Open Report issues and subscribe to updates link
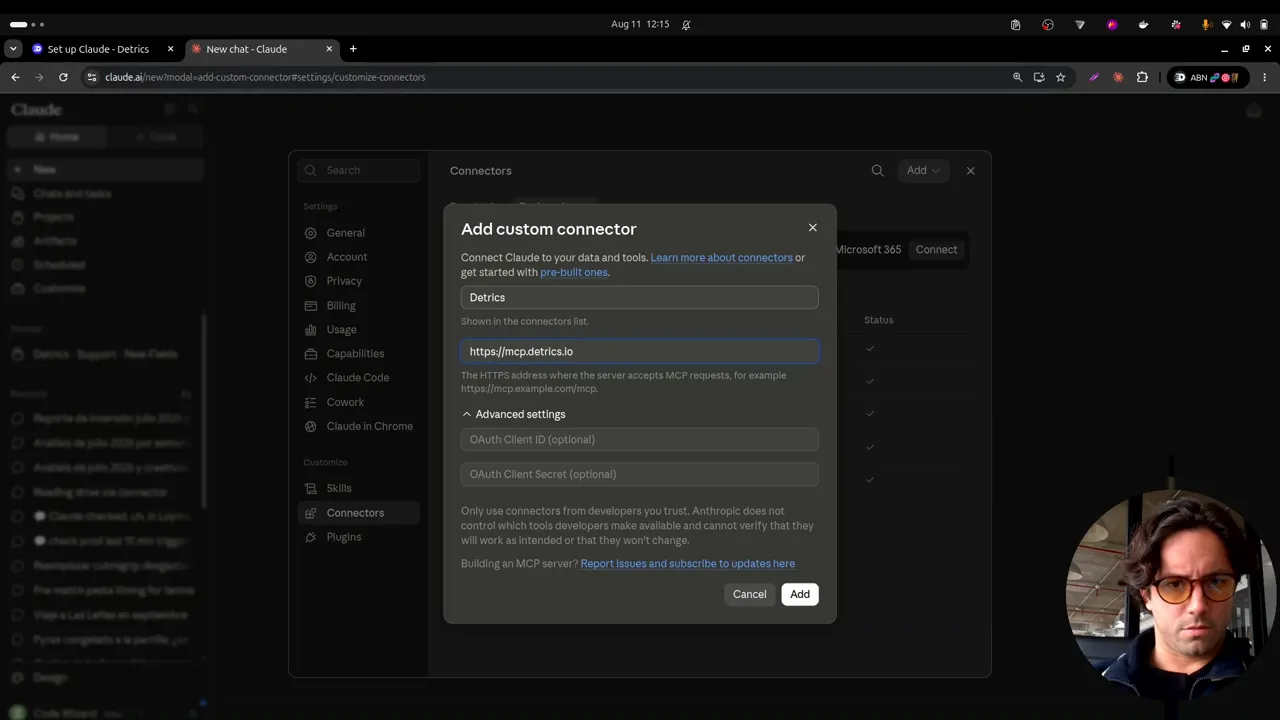Image resolution: width=1280 pixels, height=720 pixels. [x=688, y=563]
